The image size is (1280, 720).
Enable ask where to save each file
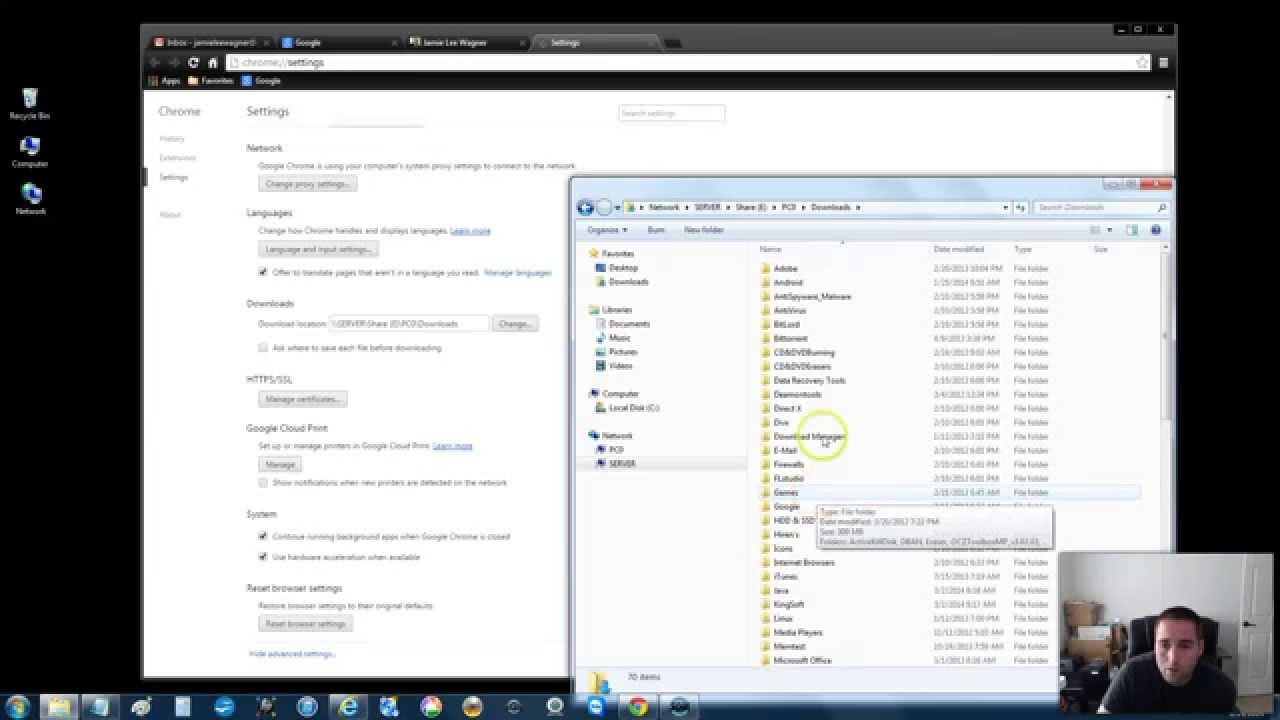(263, 348)
